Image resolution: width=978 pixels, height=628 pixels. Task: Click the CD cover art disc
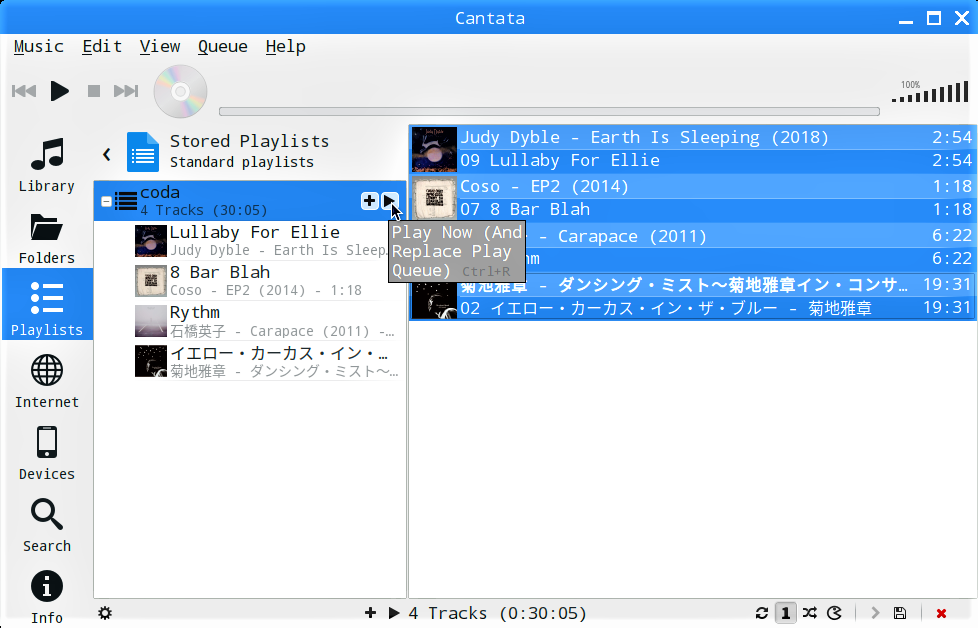pos(180,92)
